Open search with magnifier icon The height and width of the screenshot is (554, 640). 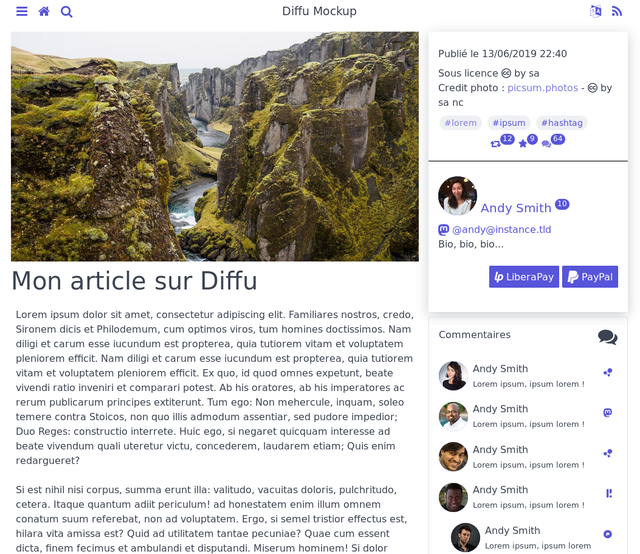(67, 12)
